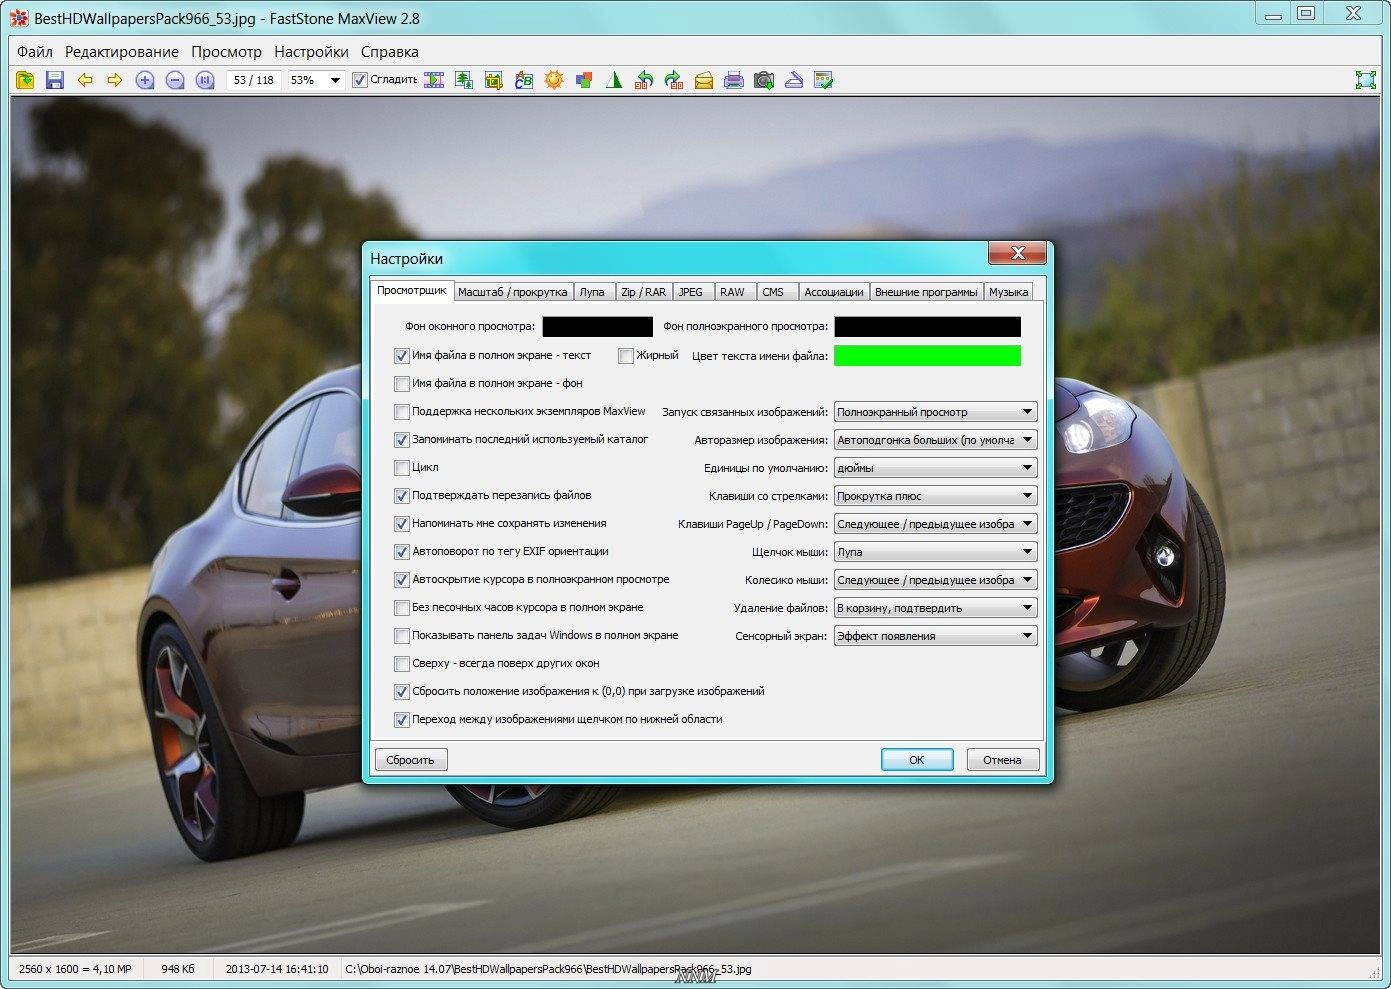Go to next image with right arrow
The width and height of the screenshot is (1391, 989).
[115, 80]
